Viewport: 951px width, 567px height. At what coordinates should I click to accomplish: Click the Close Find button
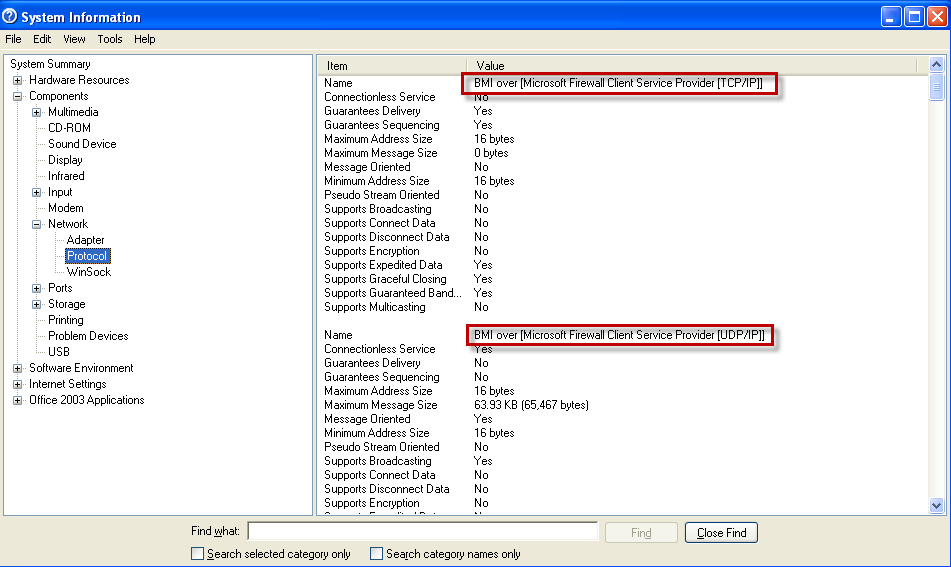tap(721, 533)
